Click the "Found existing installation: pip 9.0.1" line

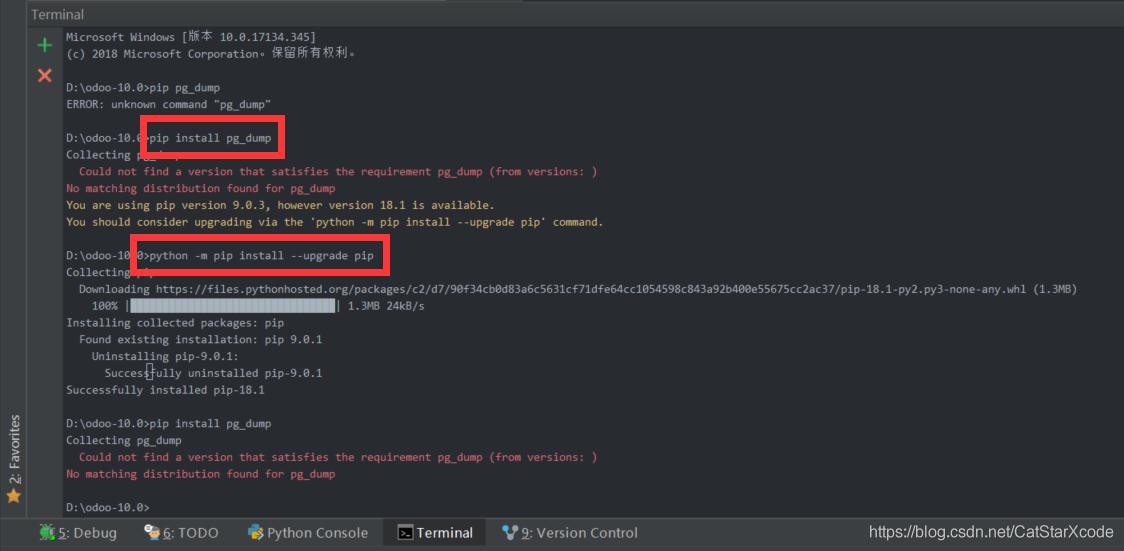(x=200, y=340)
